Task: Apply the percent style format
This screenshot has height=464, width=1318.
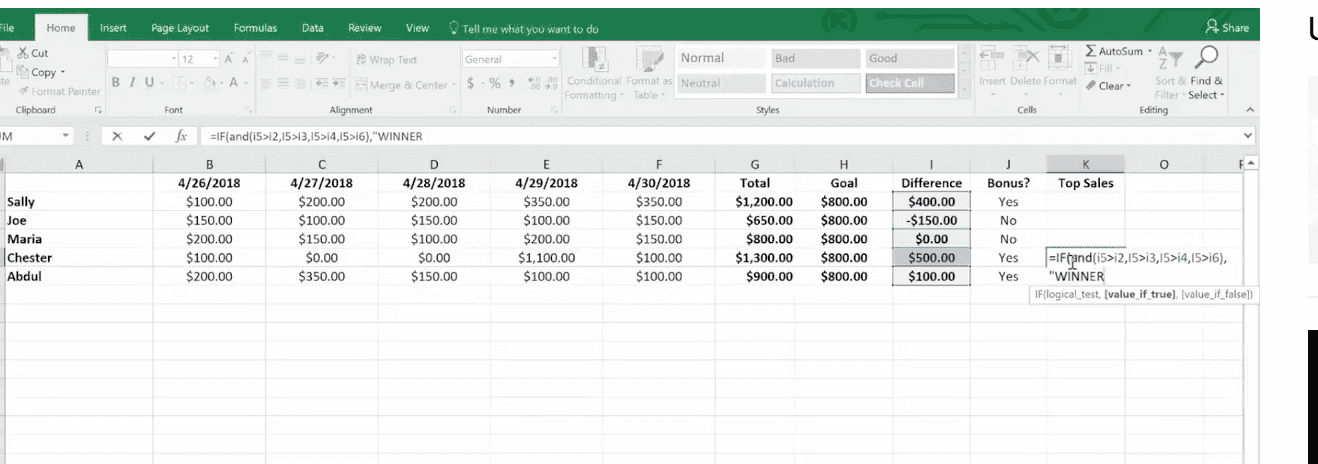Action: point(494,85)
